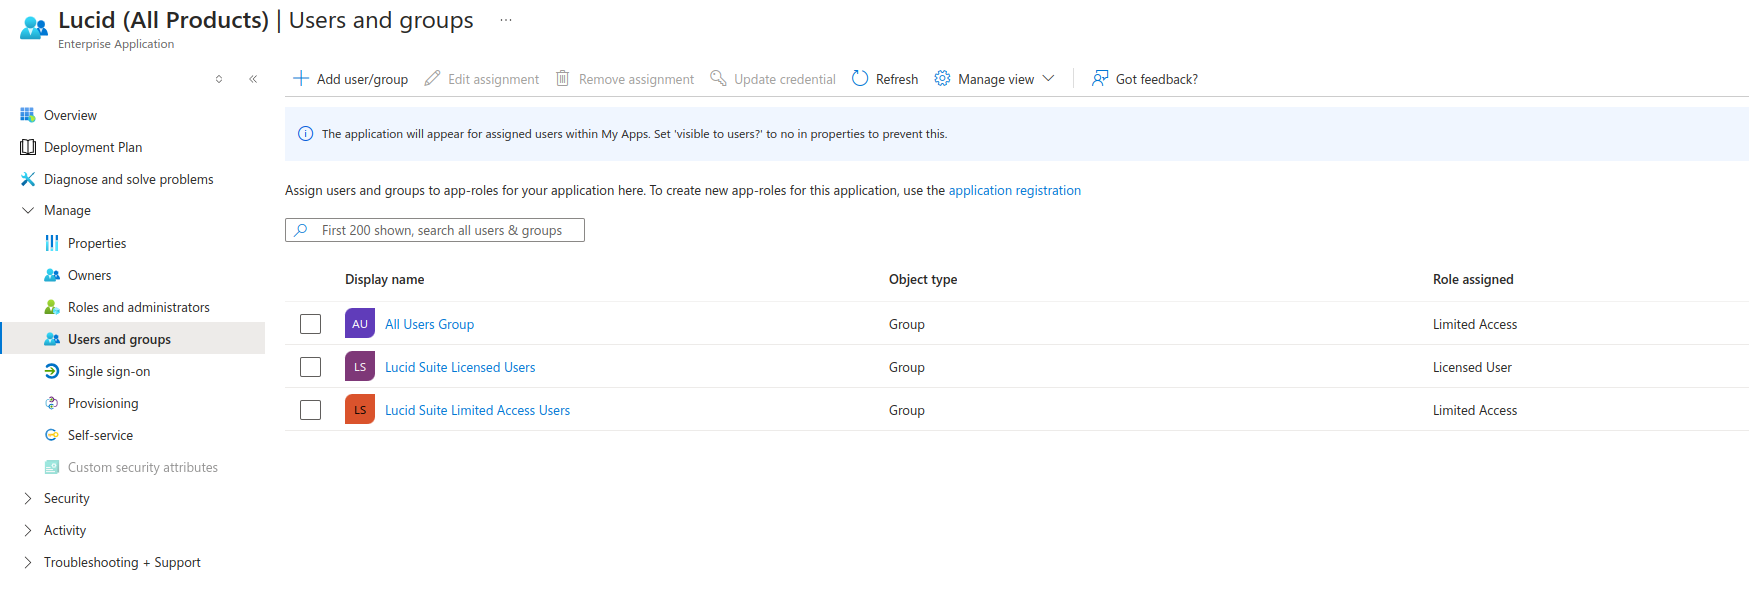The height and width of the screenshot is (614, 1749).
Task: Click the sort arrows icon above sidebar
Action: tap(219, 79)
